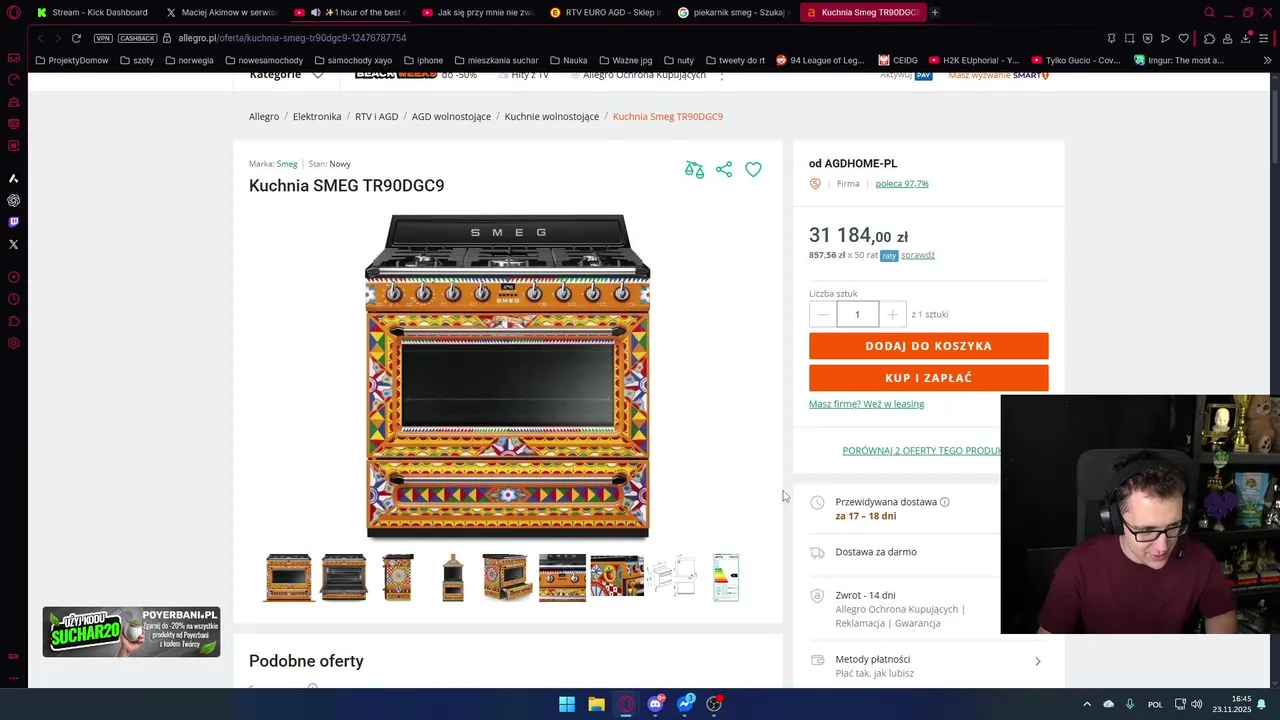This screenshot has height=720, width=1280.
Task: Increase quantity with the plus stepper
Action: (892, 314)
